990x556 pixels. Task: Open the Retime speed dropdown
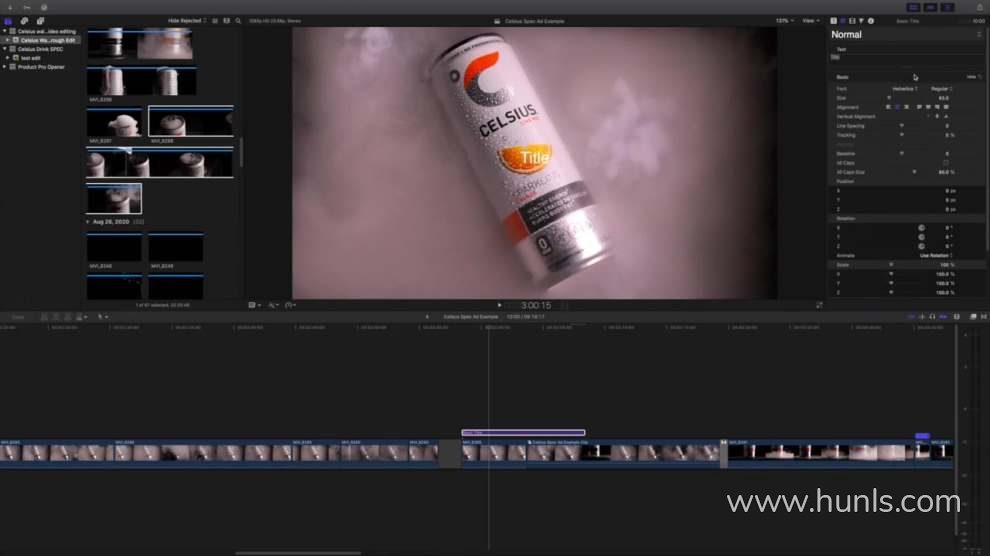tap(290, 305)
